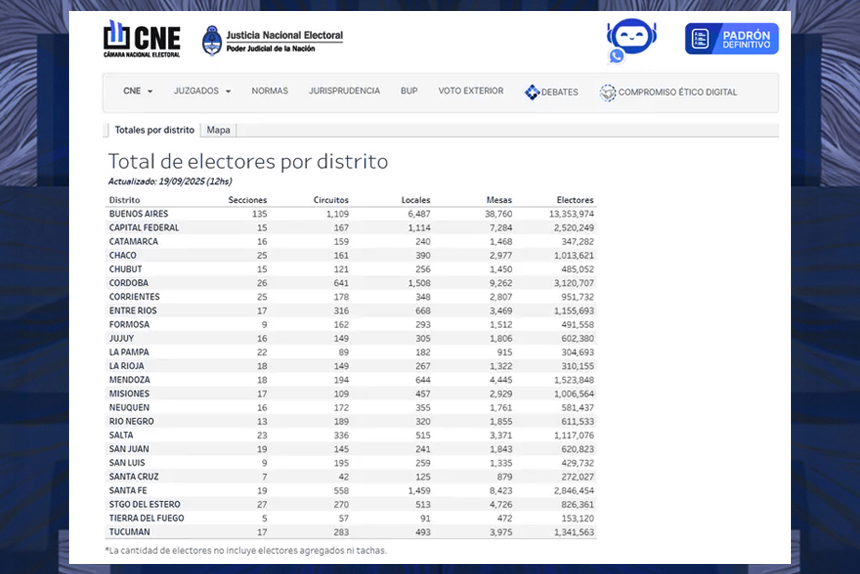860x574 pixels.
Task: Open the chatbot robot assistant icon
Action: 632,36
